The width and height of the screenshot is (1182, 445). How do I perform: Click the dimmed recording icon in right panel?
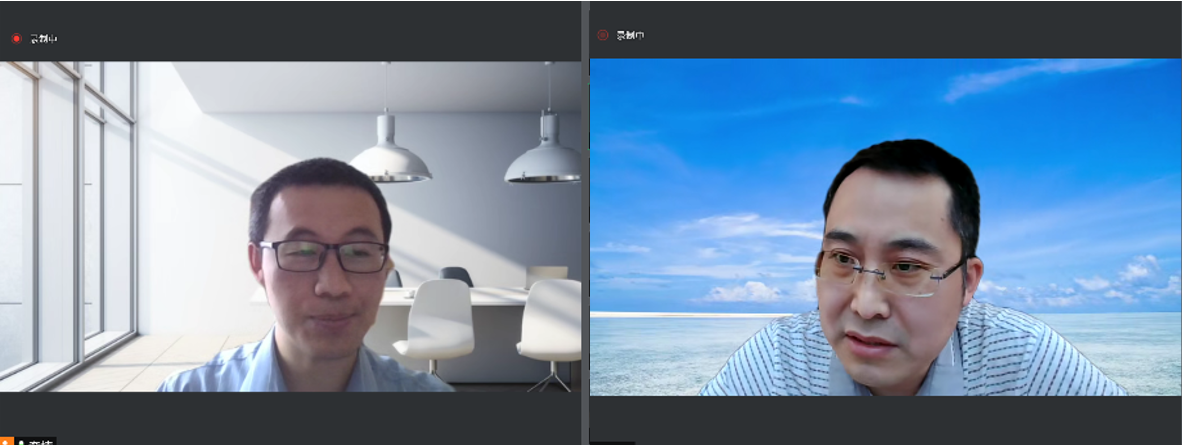[602, 35]
